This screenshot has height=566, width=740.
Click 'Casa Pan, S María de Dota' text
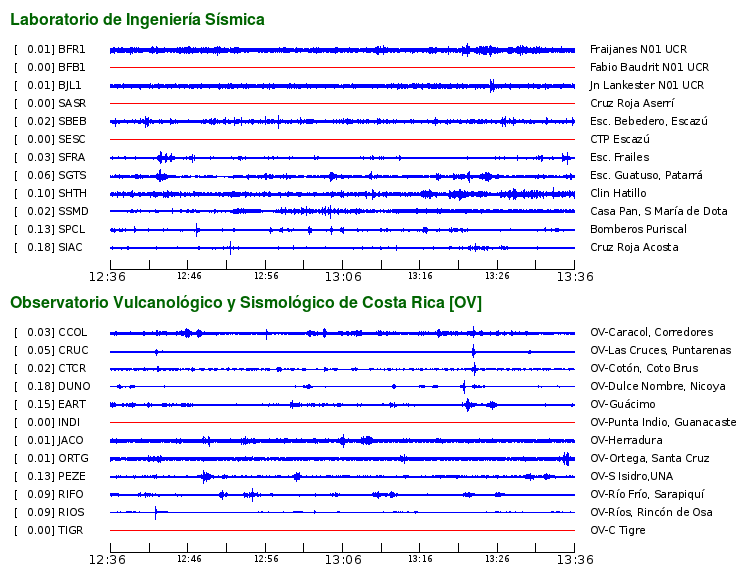(659, 211)
